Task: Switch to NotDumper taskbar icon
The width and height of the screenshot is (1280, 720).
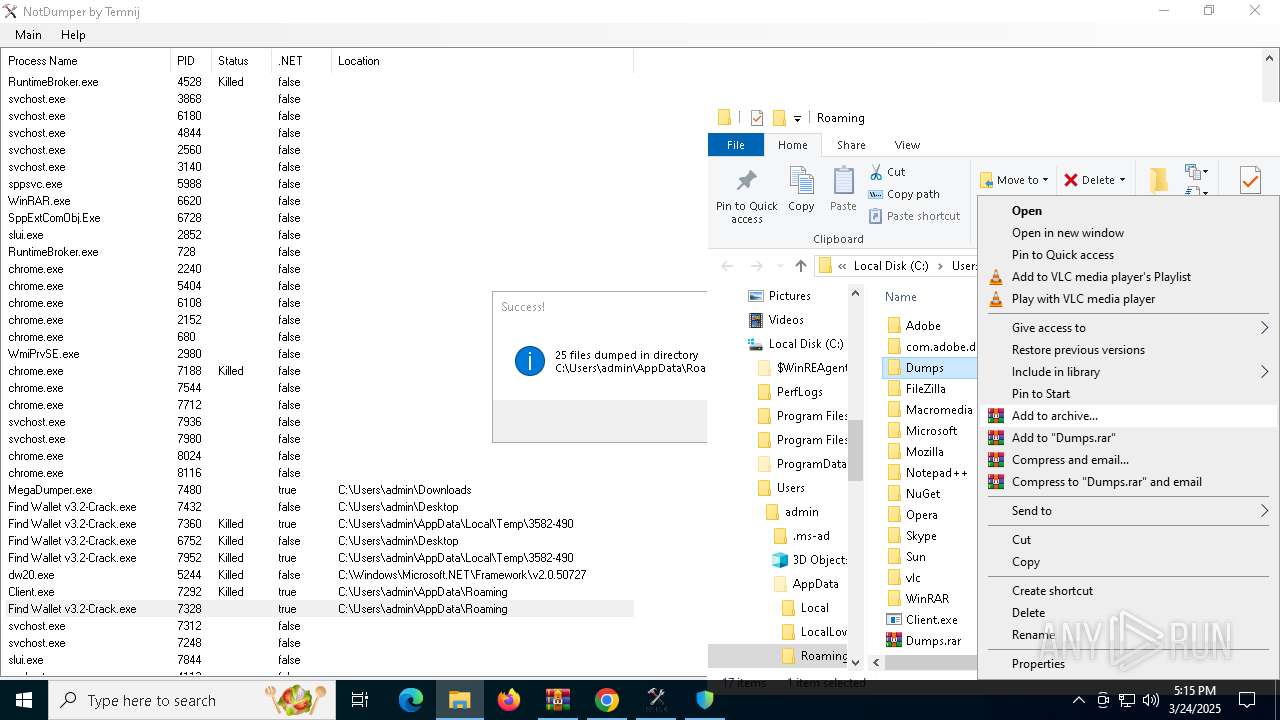Action: (656, 700)
